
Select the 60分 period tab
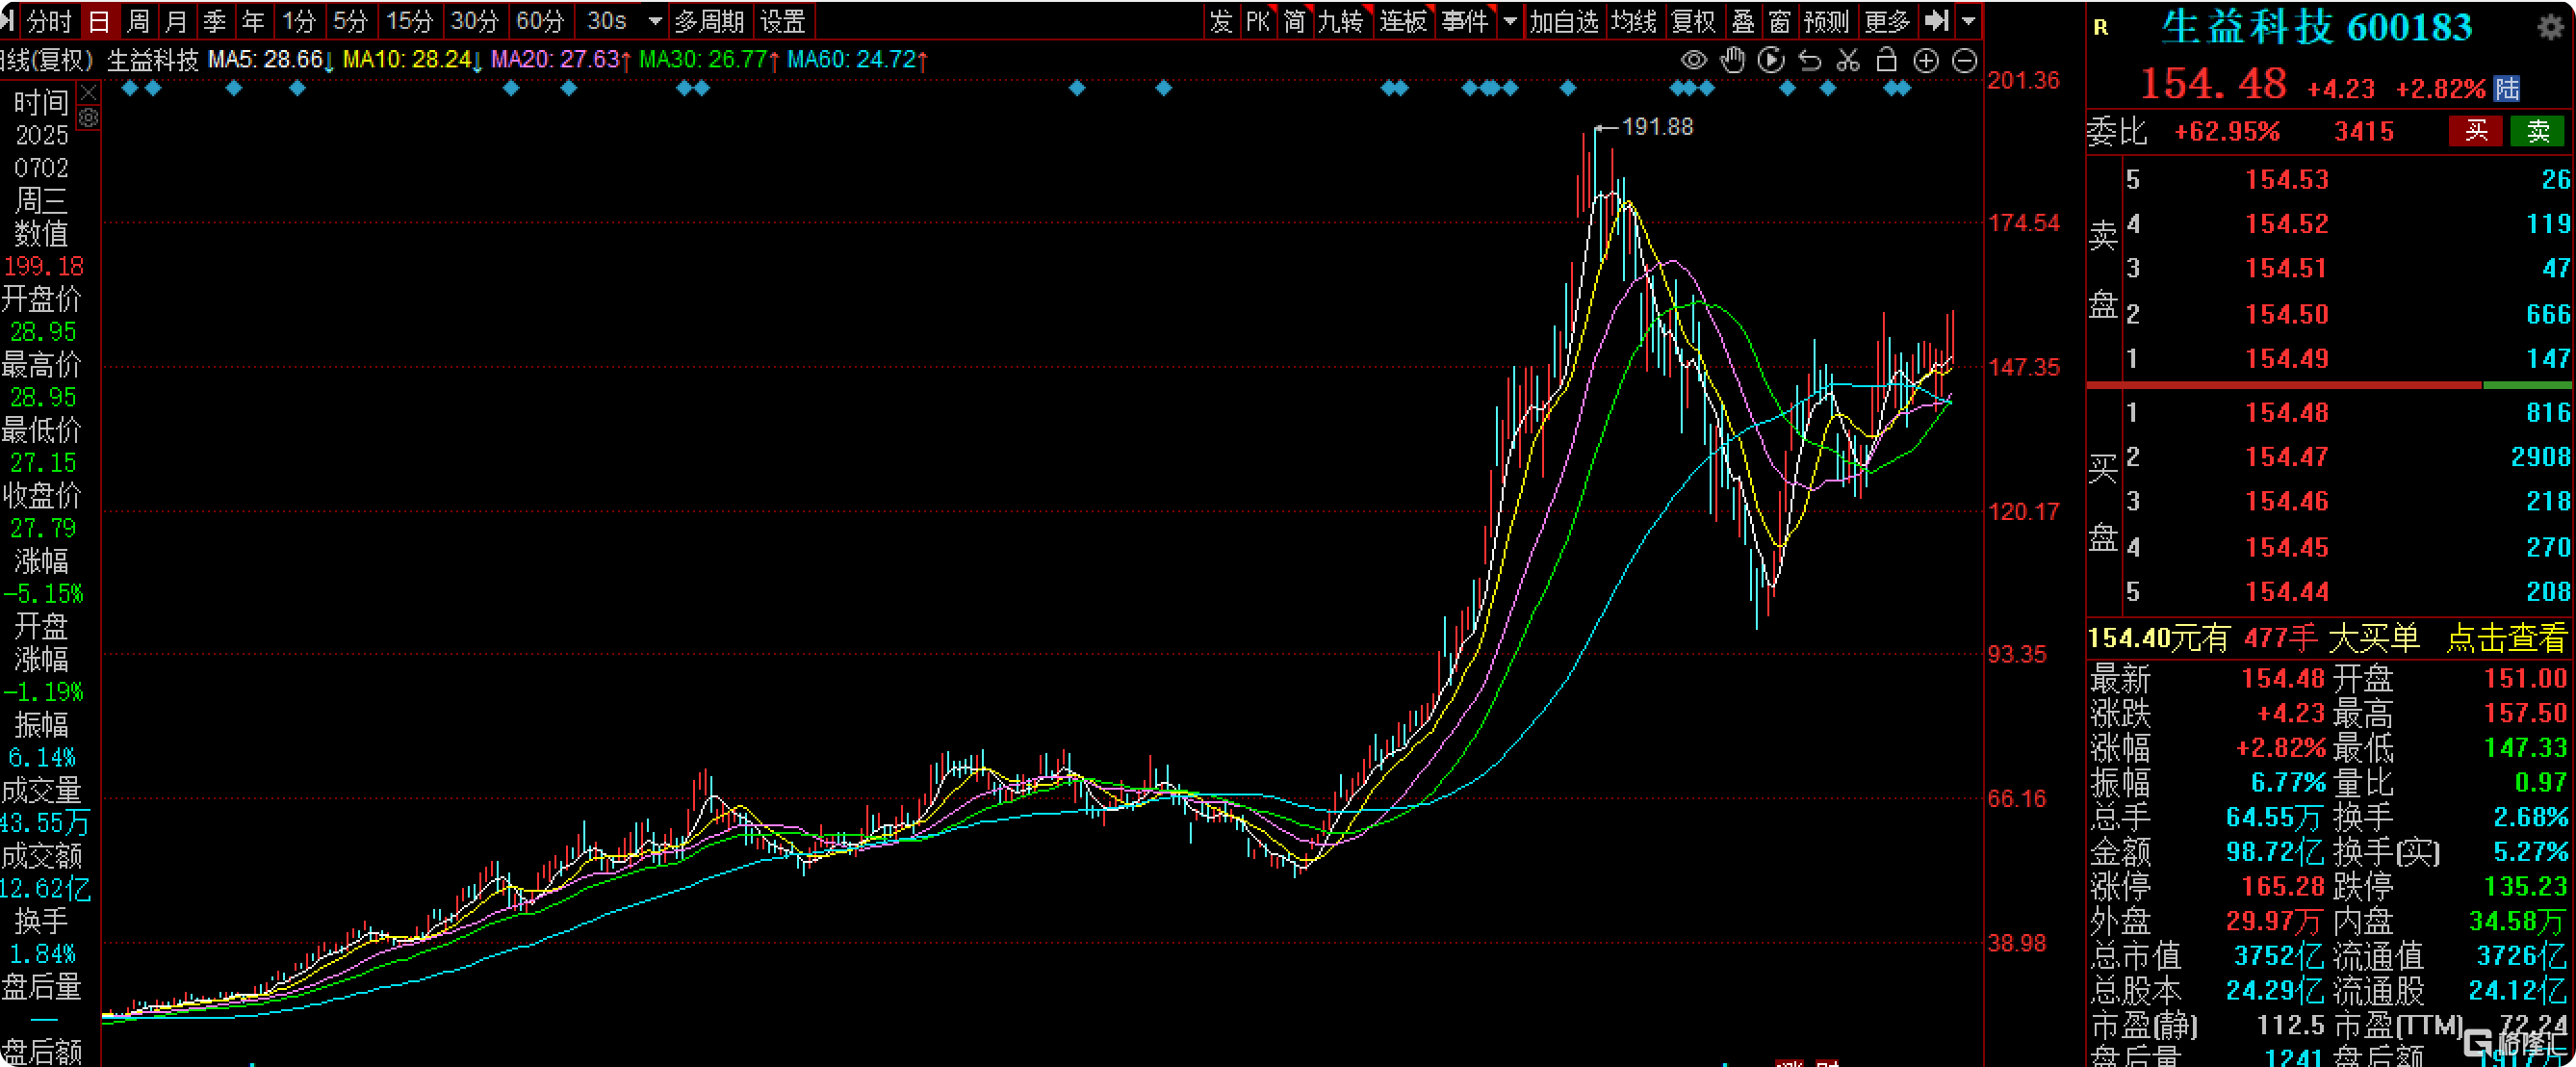pyautogui.click(x=540, y=21)
